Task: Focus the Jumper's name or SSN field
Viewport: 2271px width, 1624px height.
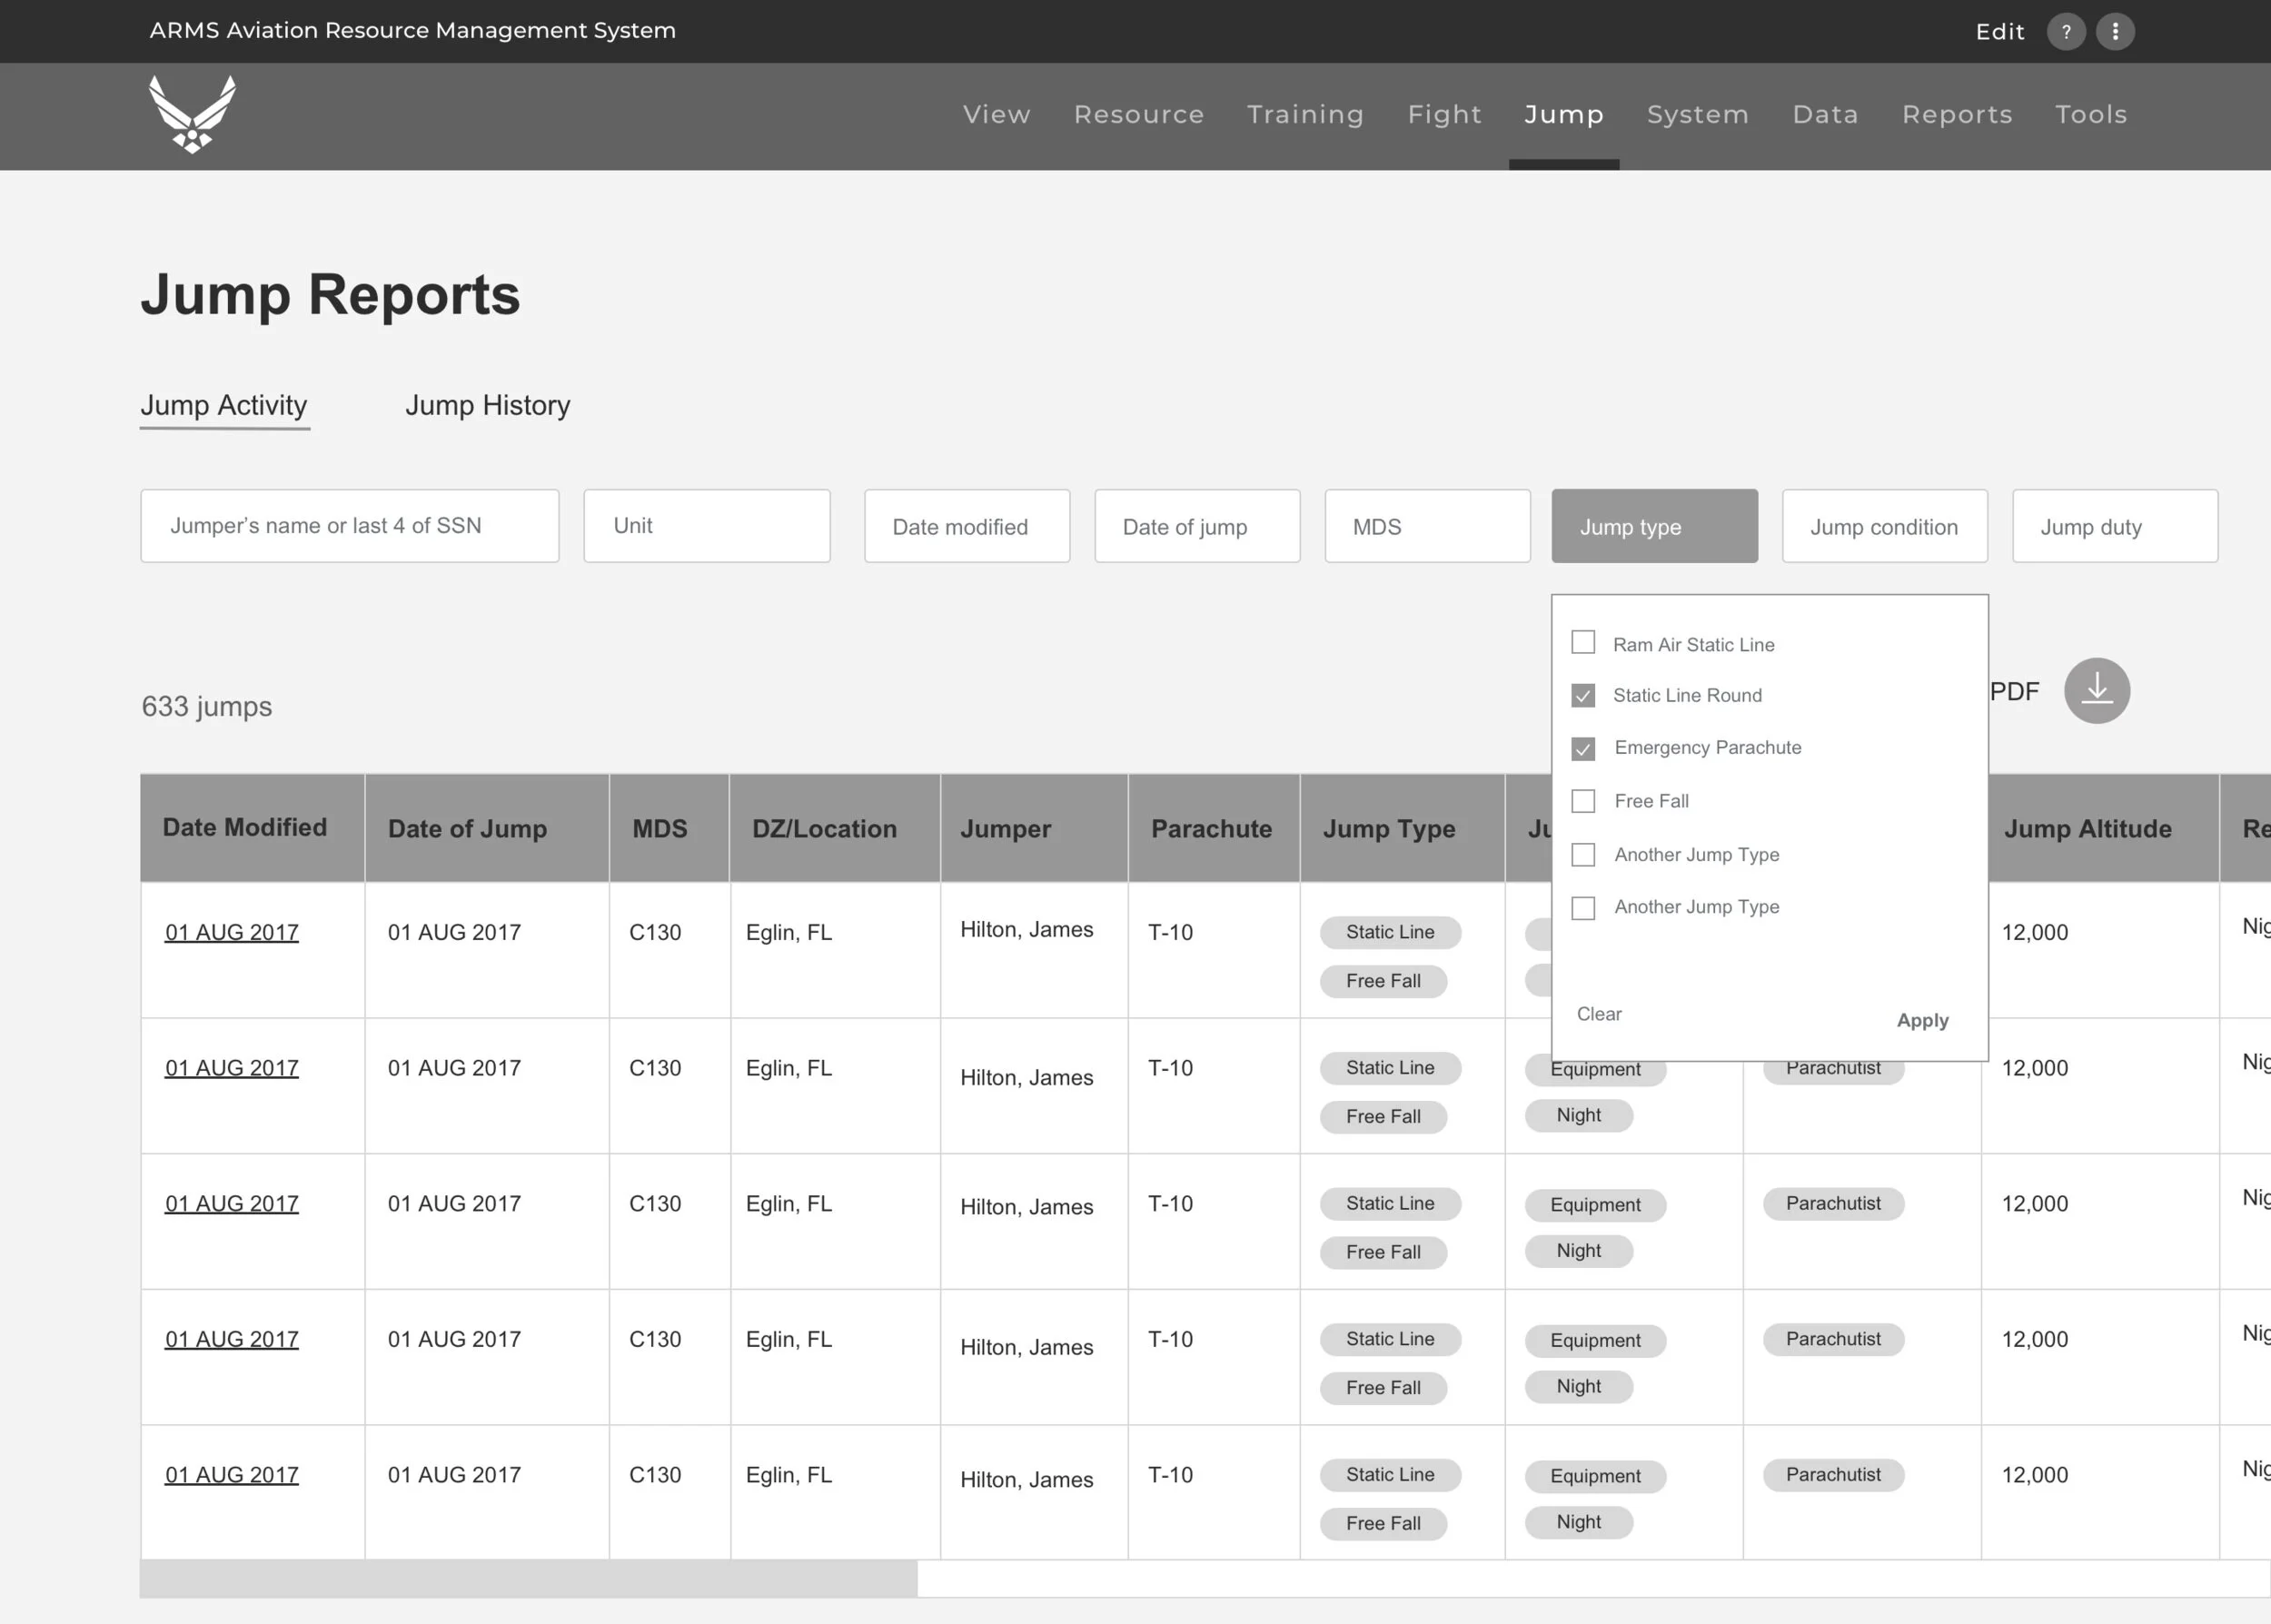Action: click(349, 526)
